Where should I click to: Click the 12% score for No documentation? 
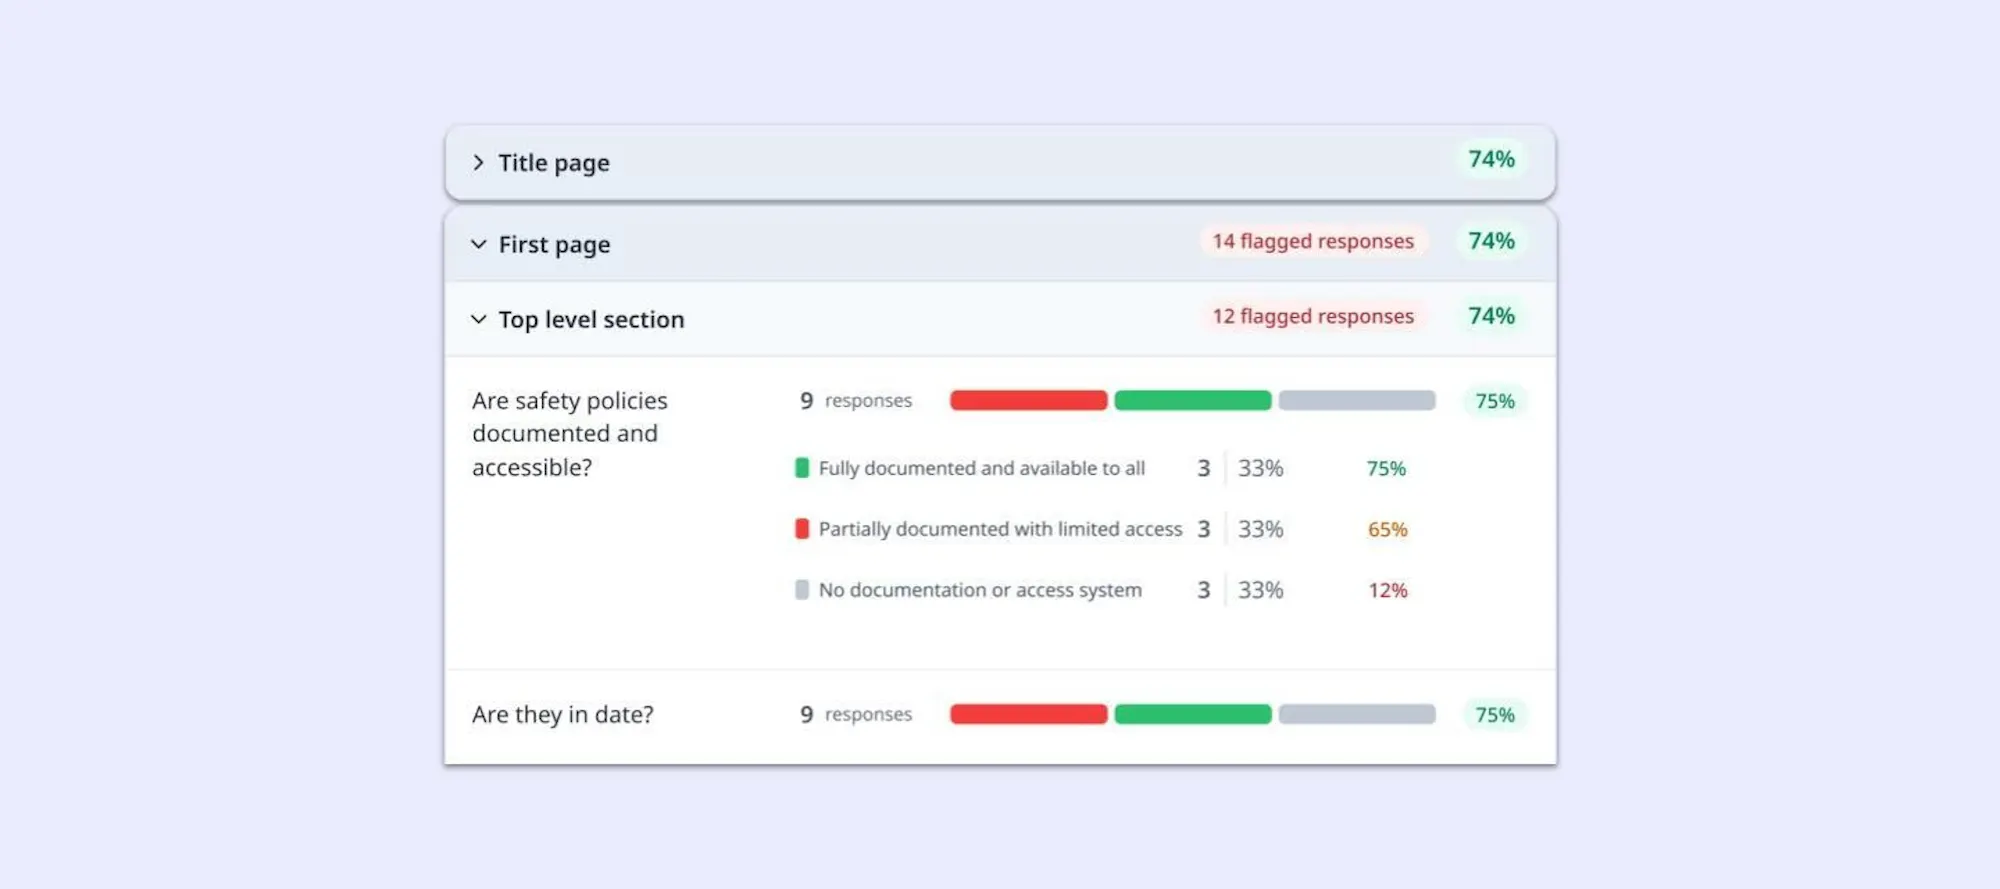1388,591
